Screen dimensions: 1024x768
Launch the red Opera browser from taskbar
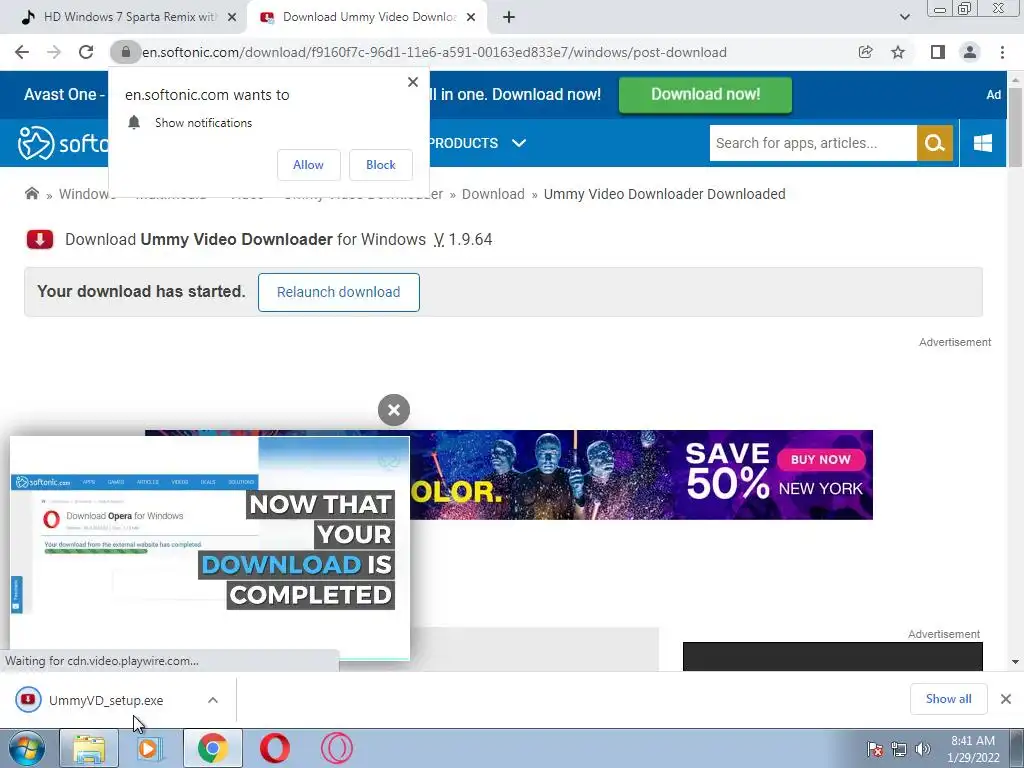pyautogui.click(x=274, y=748)
